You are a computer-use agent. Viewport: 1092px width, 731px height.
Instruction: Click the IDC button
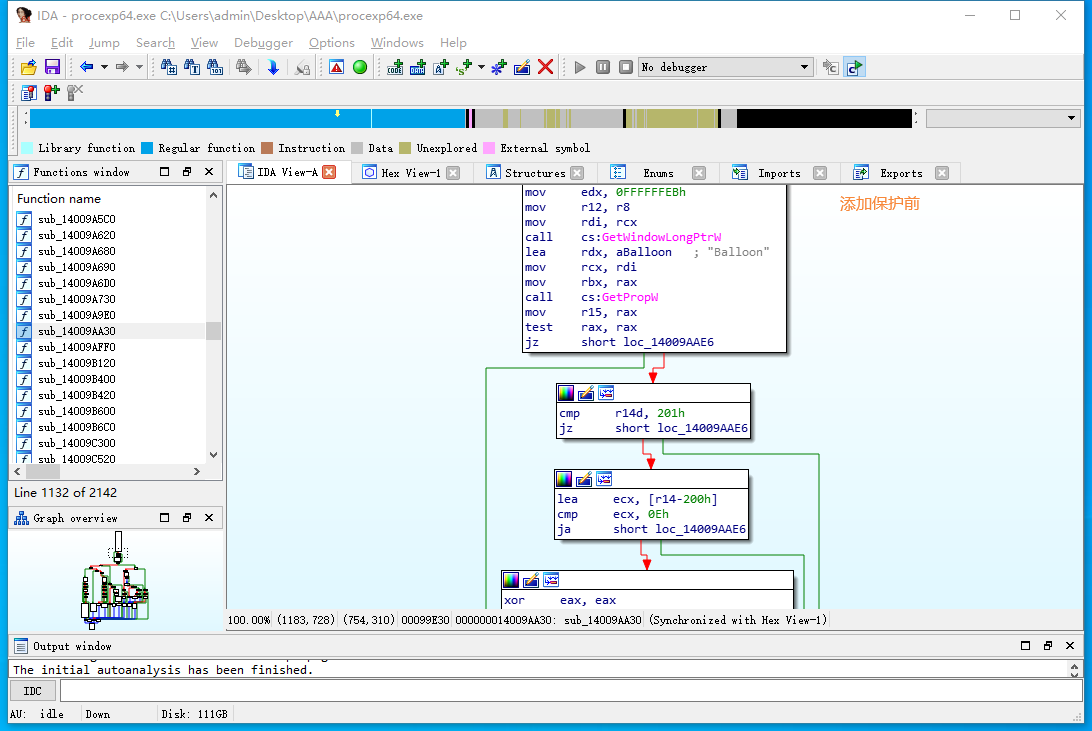point(33,691)
